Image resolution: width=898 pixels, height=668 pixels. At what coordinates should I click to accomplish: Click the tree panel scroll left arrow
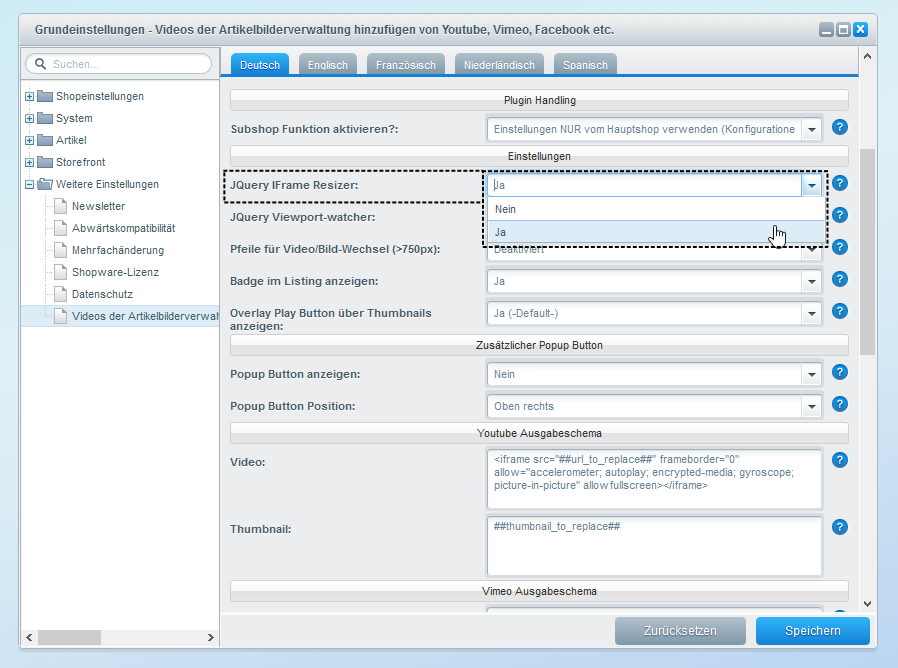pos(29,637)
